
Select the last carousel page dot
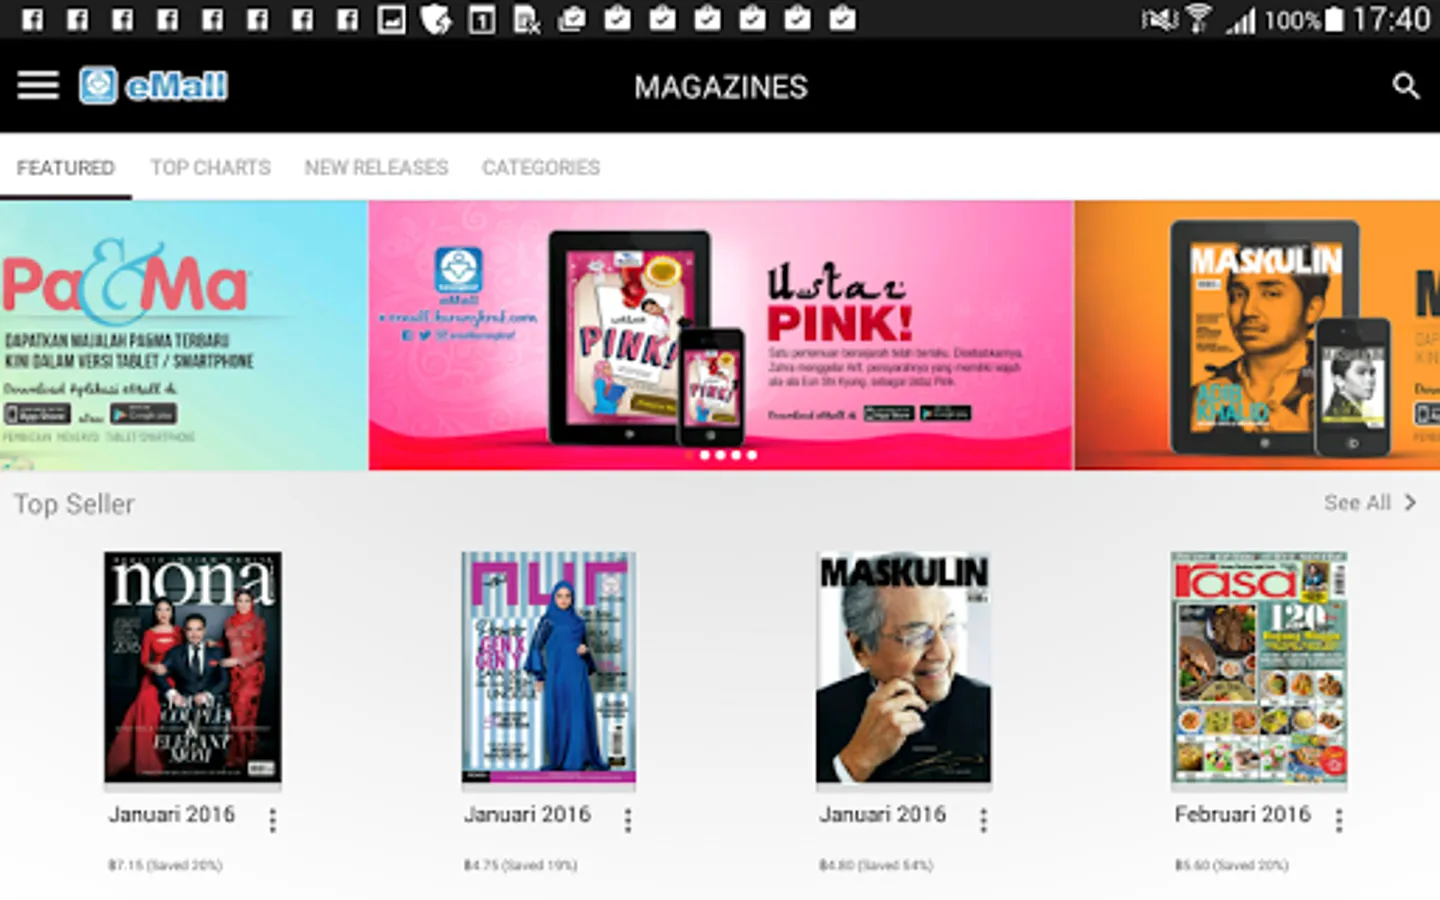(752, 455)
